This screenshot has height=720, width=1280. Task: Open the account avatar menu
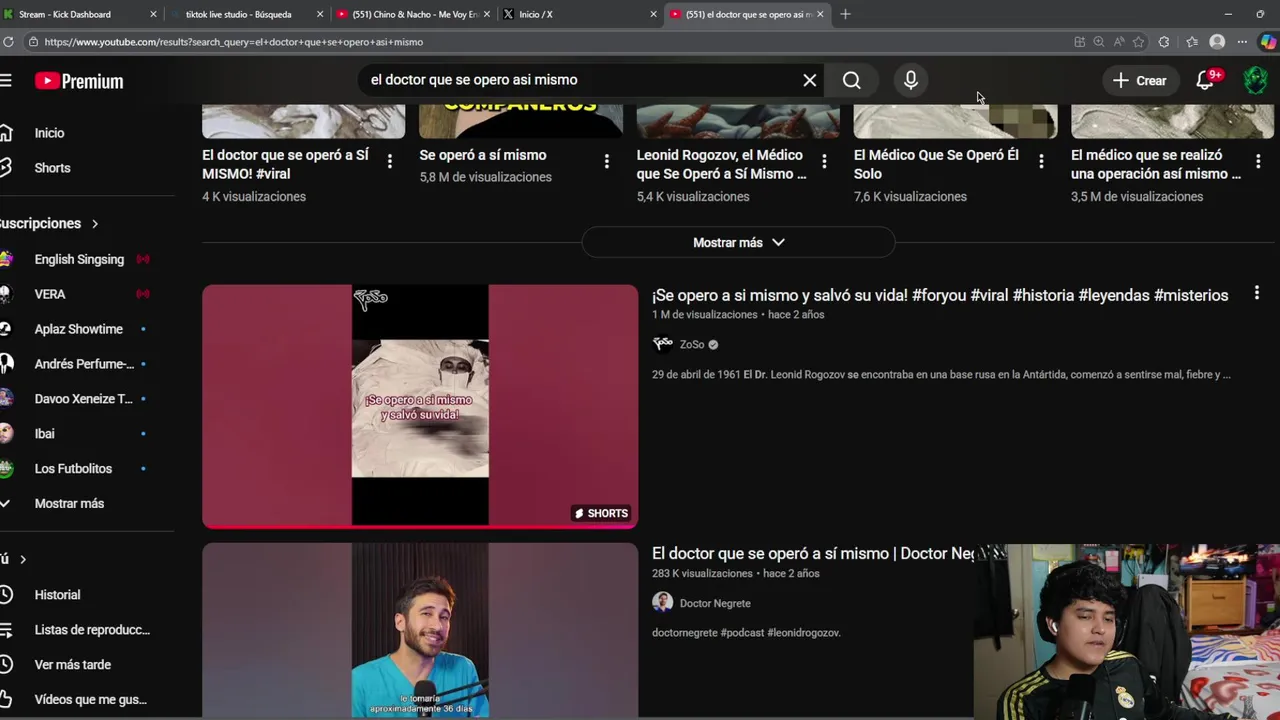pos(1255,80)
